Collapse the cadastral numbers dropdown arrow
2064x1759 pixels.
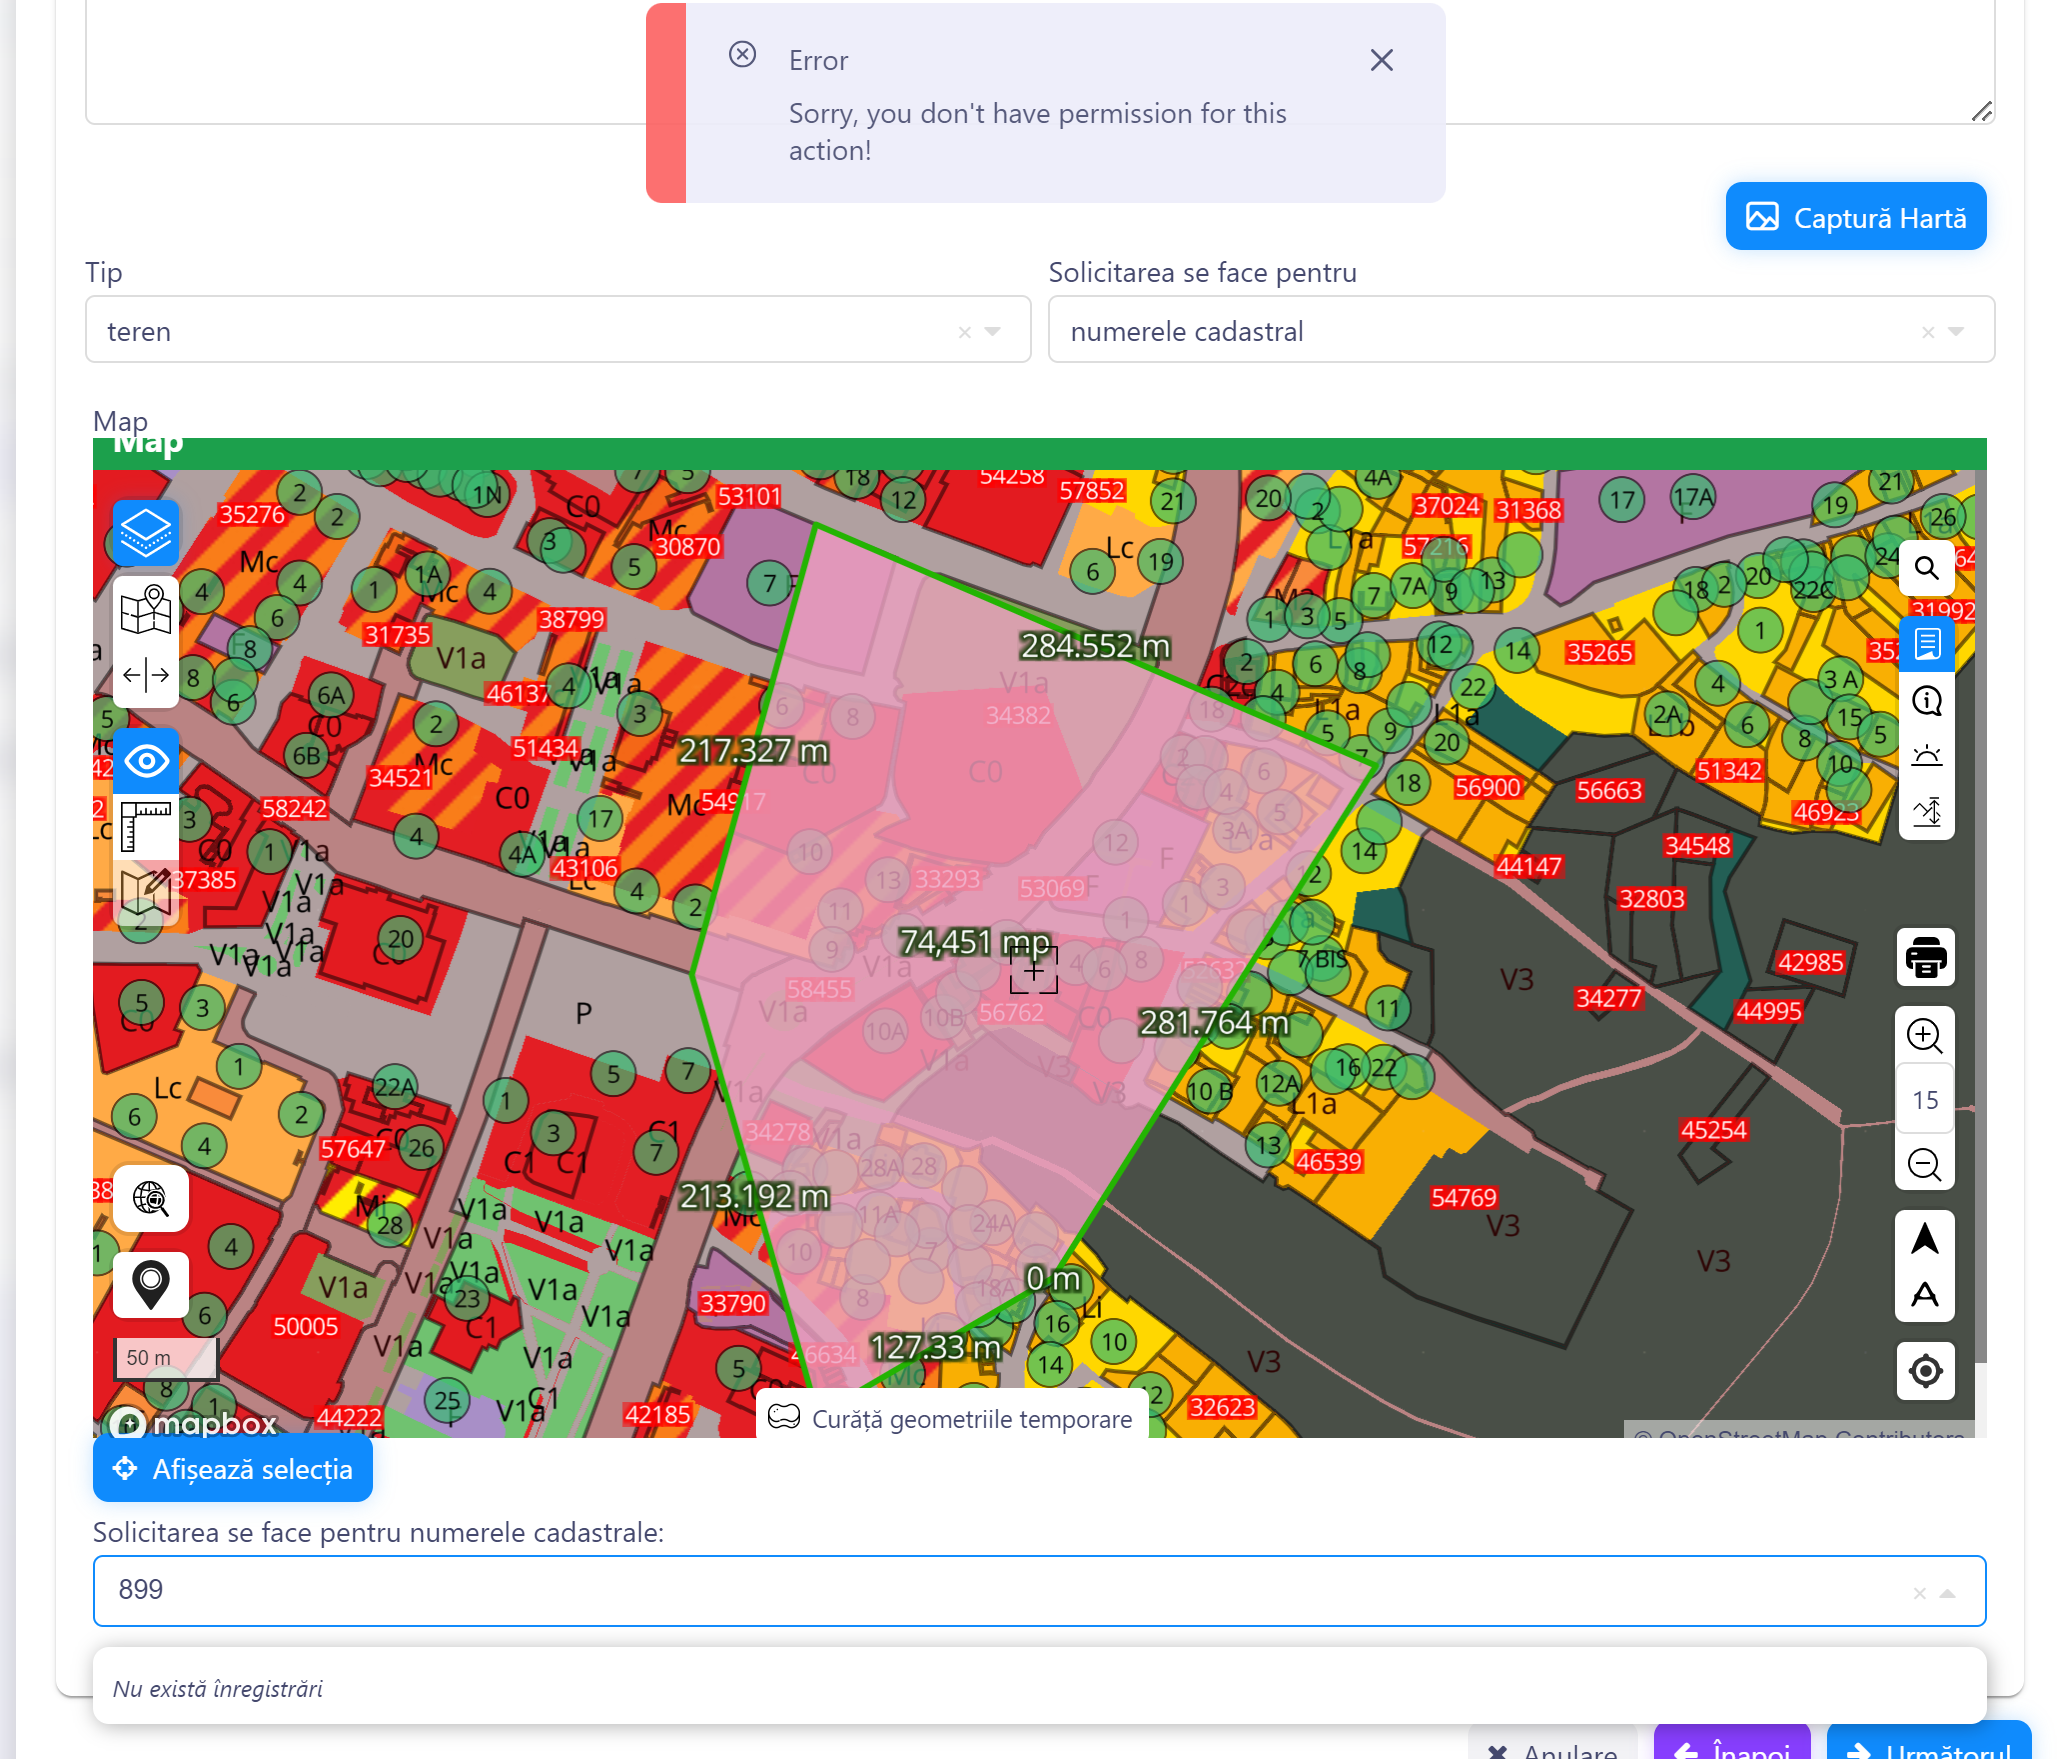[x=1947, y=1593]
